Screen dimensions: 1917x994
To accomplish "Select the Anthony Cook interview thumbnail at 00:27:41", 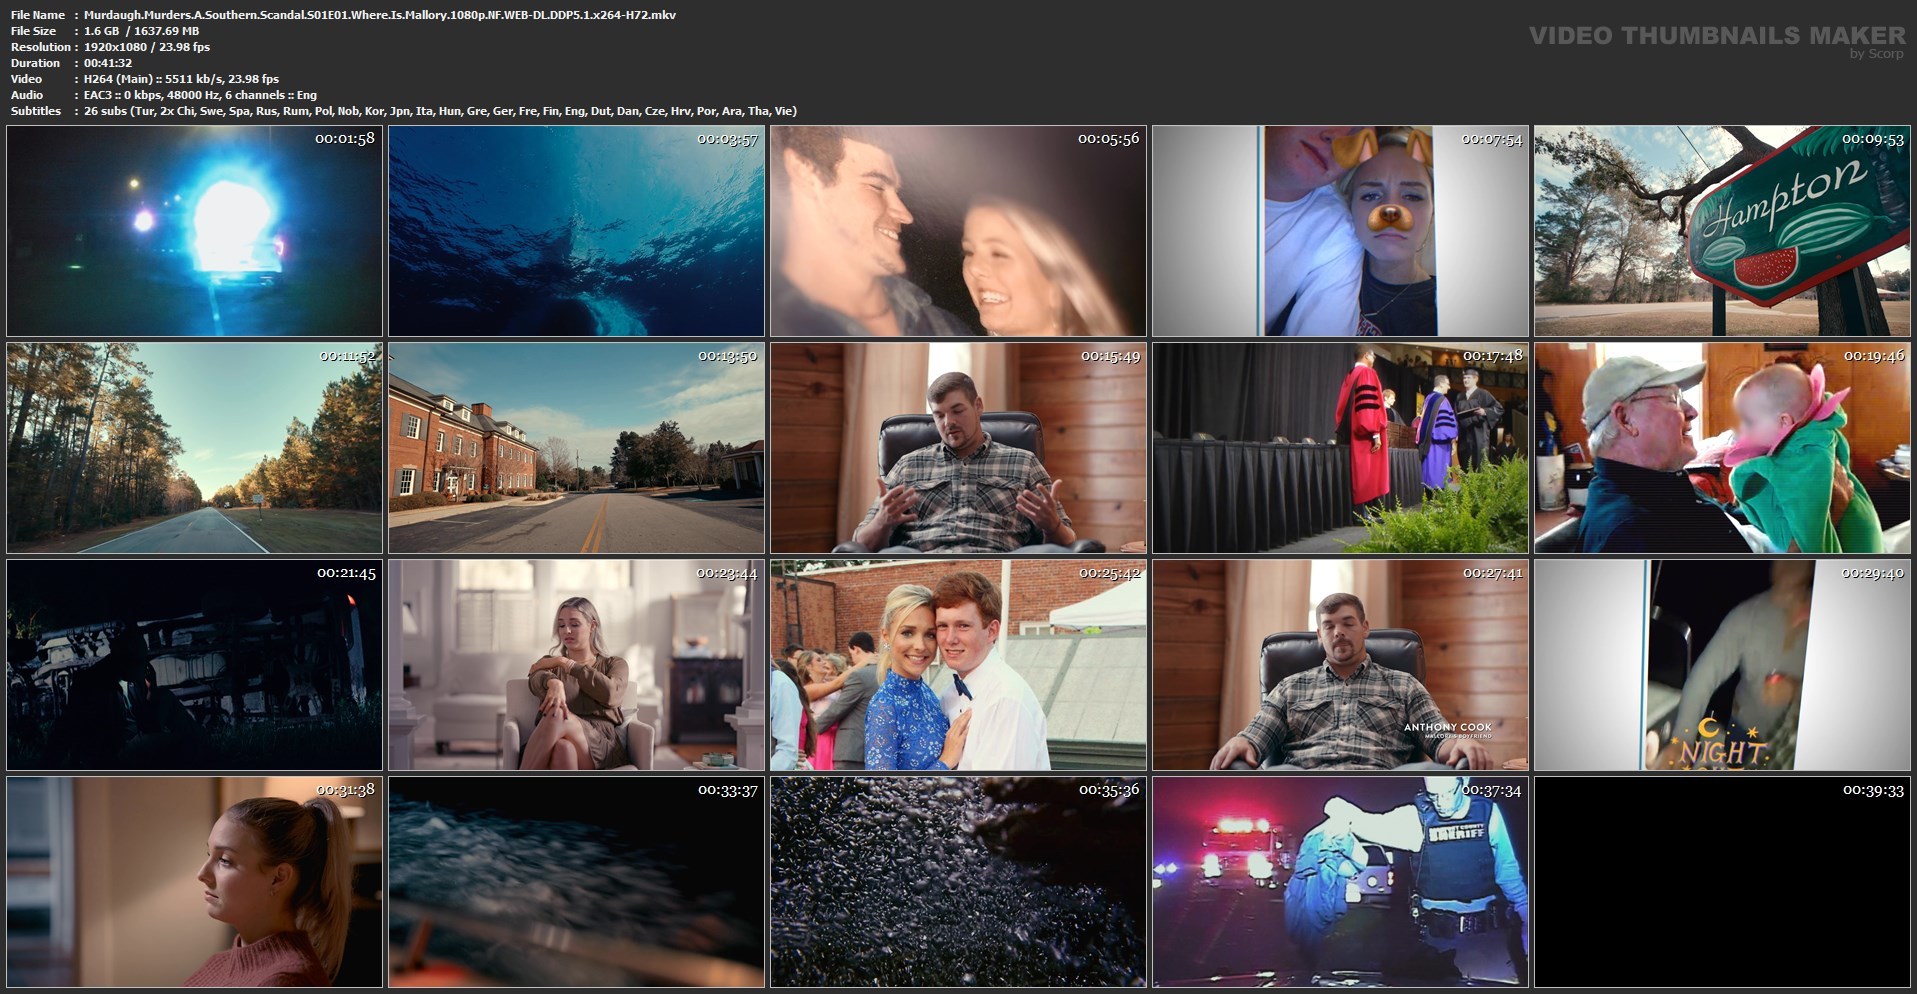I will pos(1341,665).
